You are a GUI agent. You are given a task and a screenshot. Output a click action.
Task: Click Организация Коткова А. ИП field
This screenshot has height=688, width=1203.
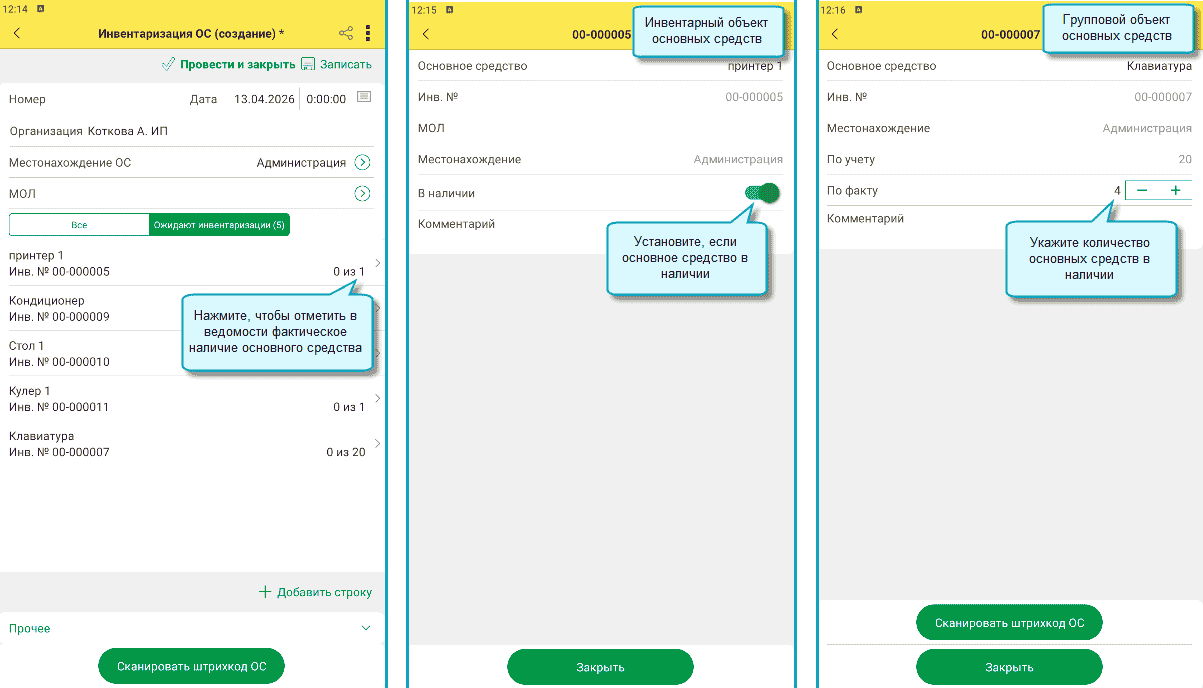[x=191, y=131]
